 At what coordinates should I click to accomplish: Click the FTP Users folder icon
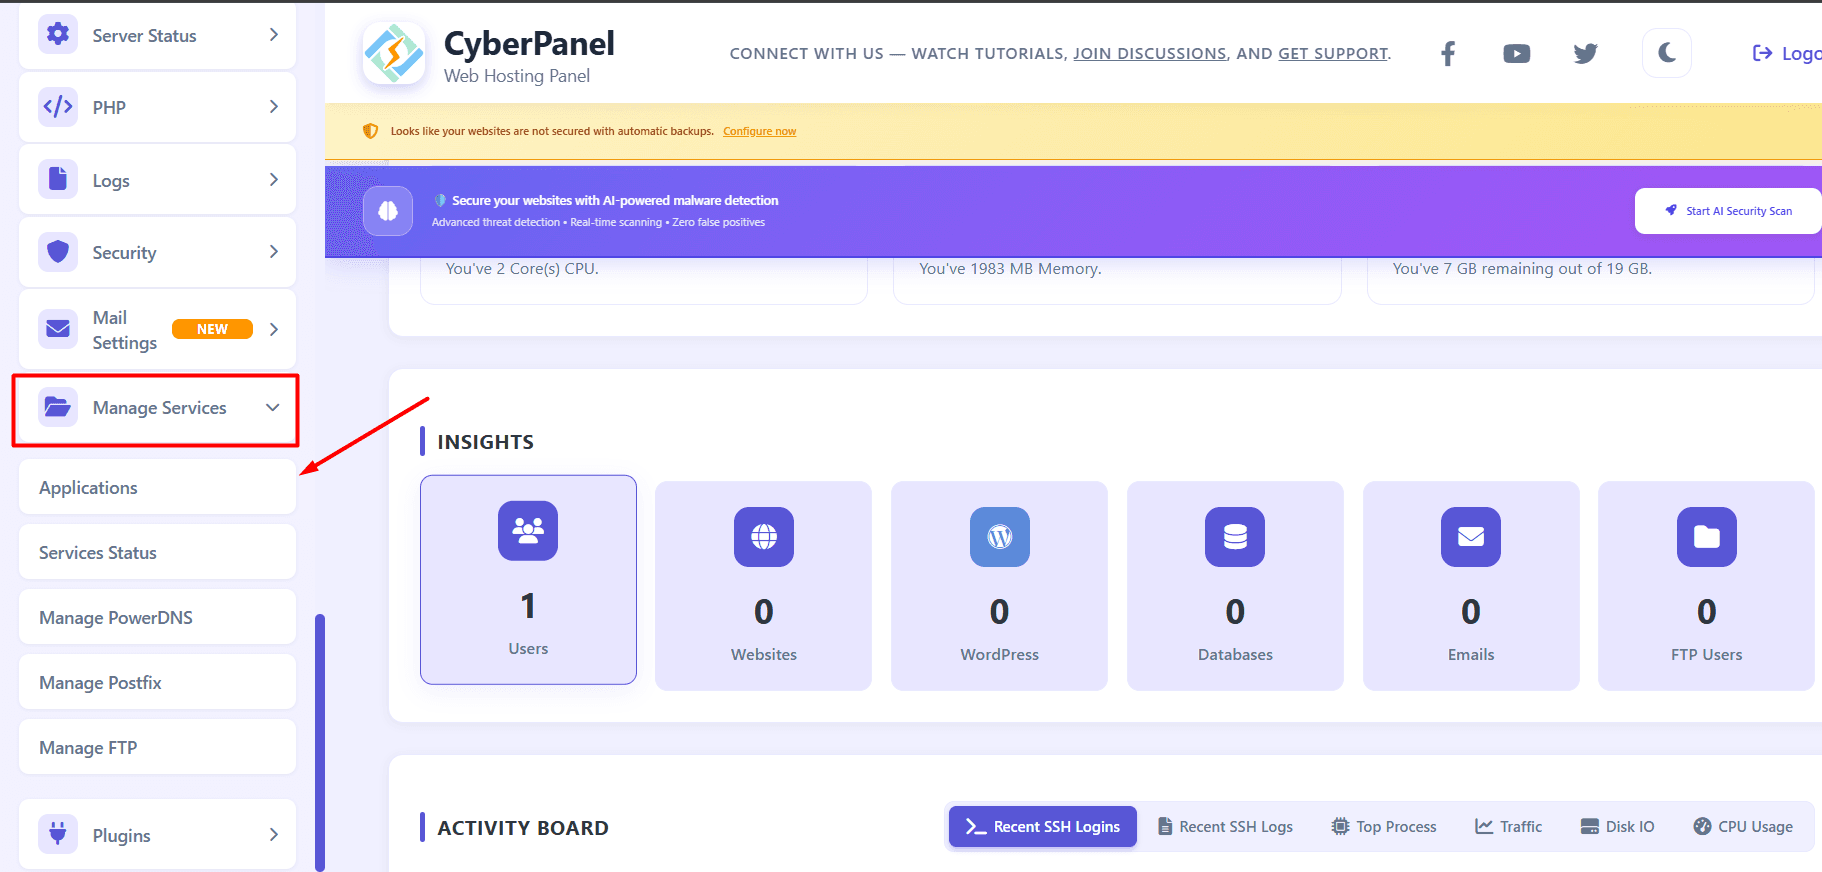[1706, 537]
